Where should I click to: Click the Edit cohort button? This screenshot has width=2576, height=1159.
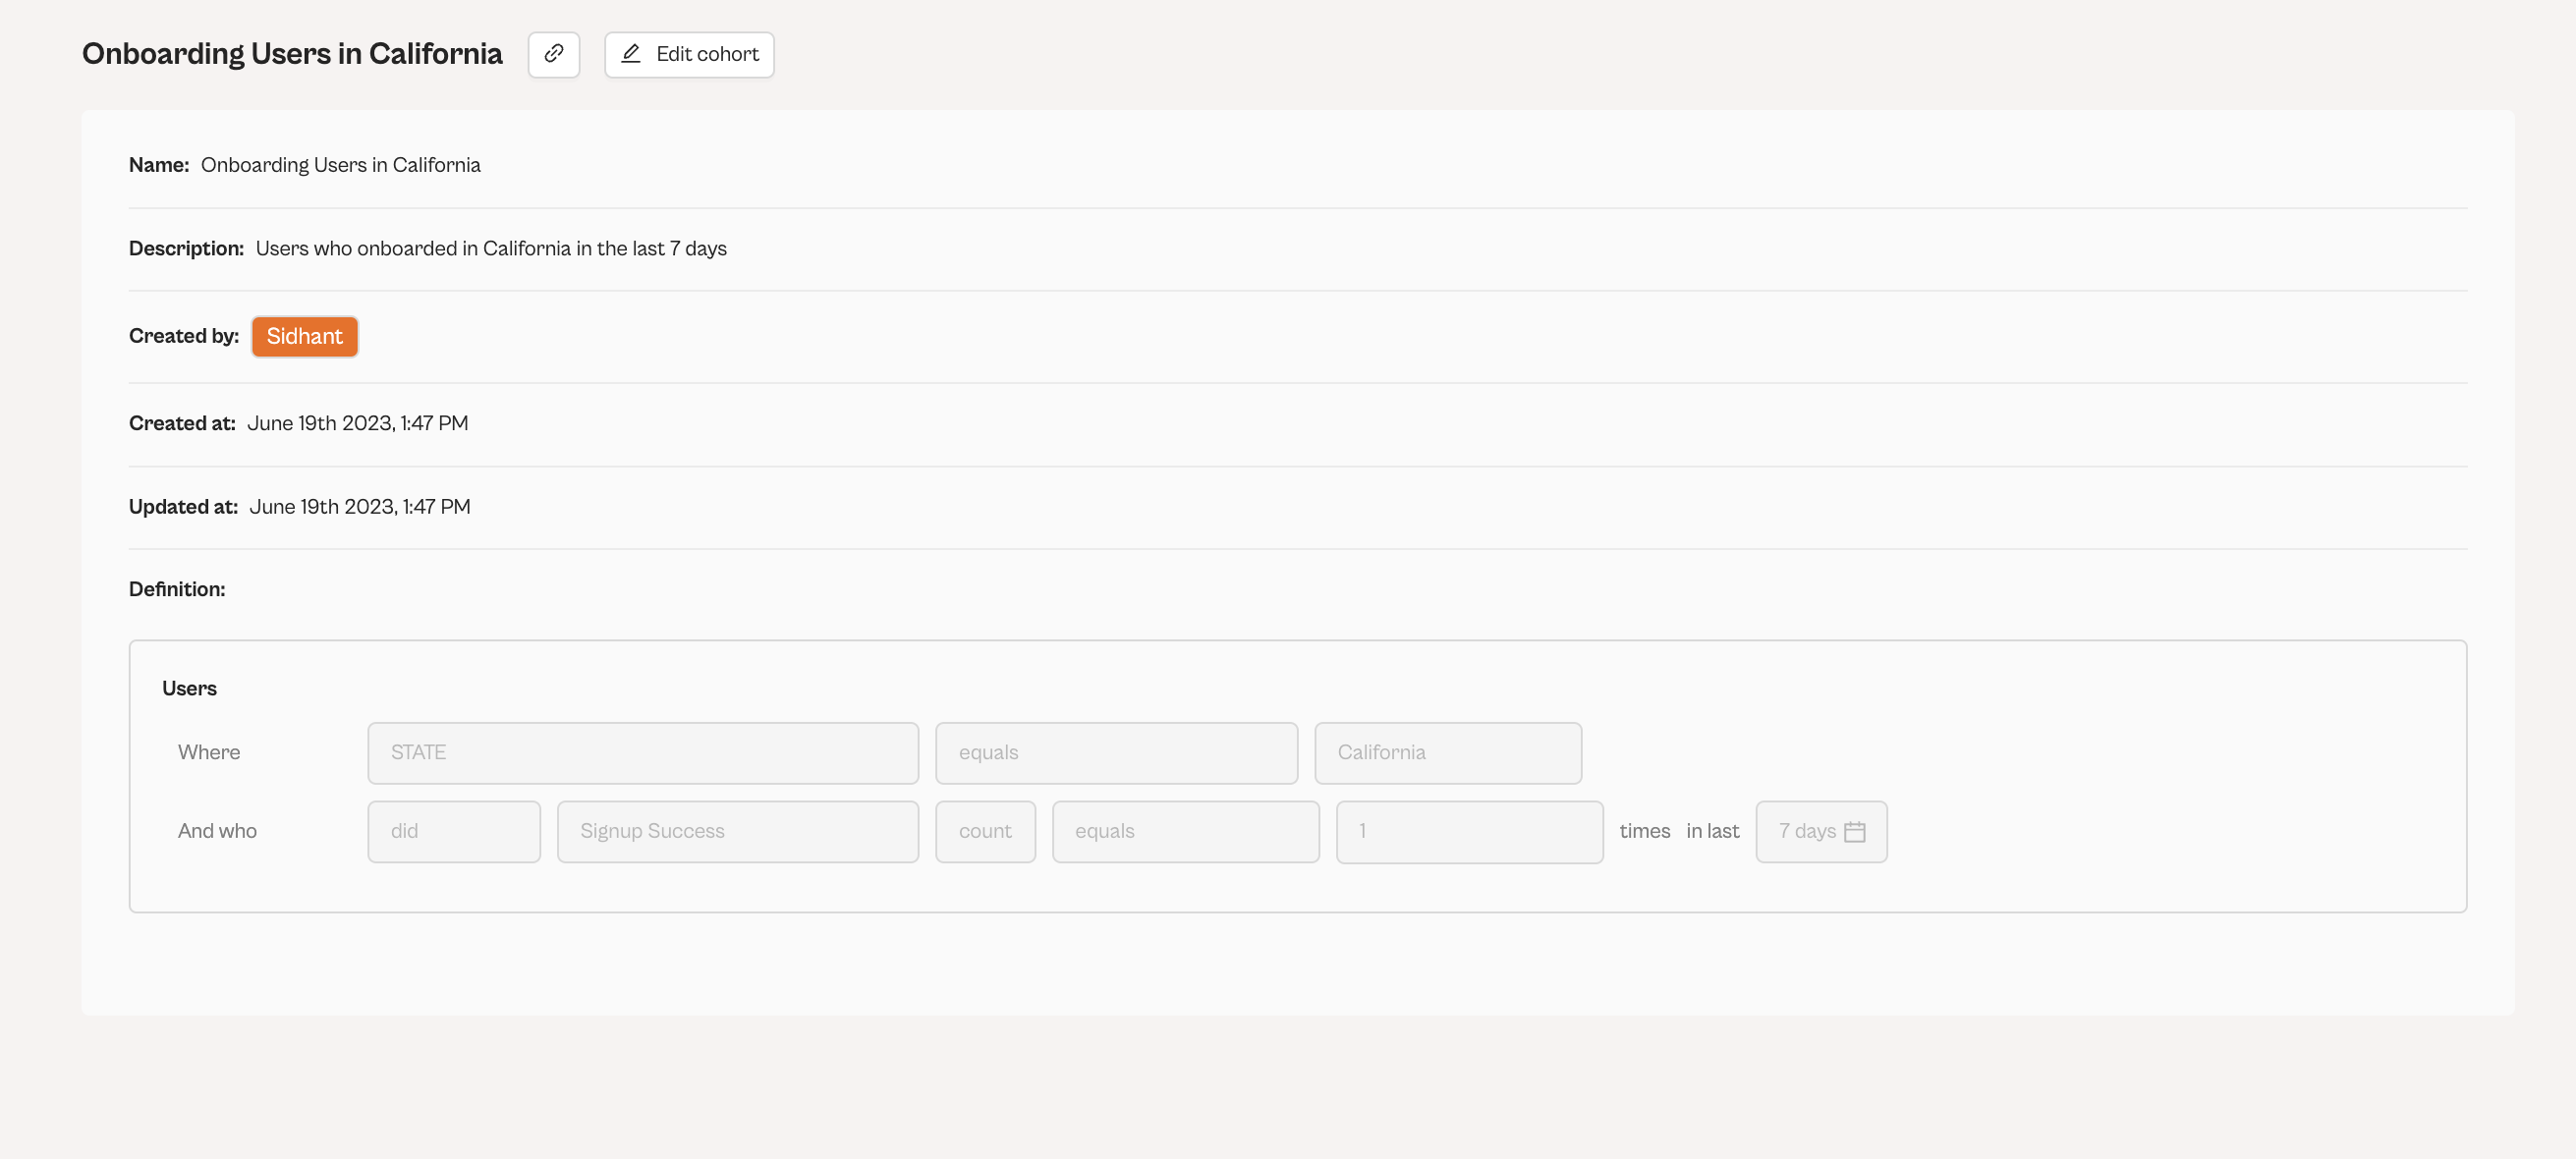pos(689,54)
